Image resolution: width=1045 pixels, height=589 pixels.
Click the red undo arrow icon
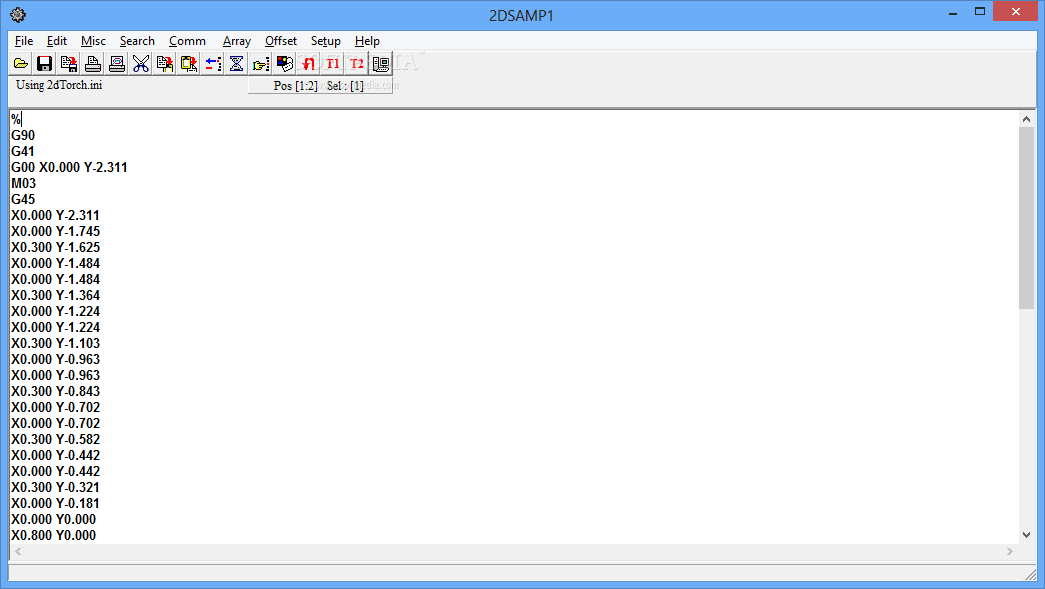309,64
